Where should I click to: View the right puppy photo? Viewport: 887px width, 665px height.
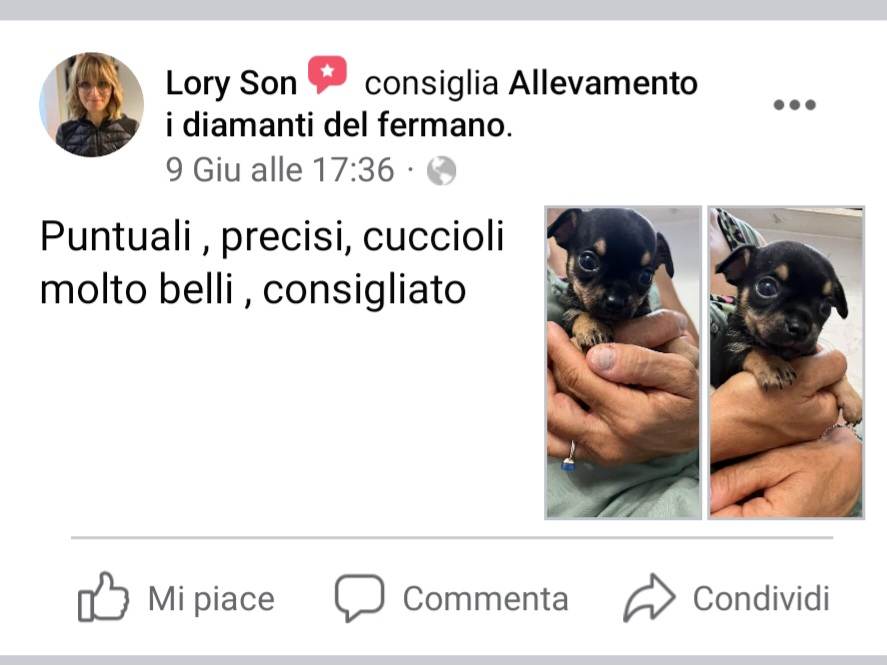click(x=786, y=362)
